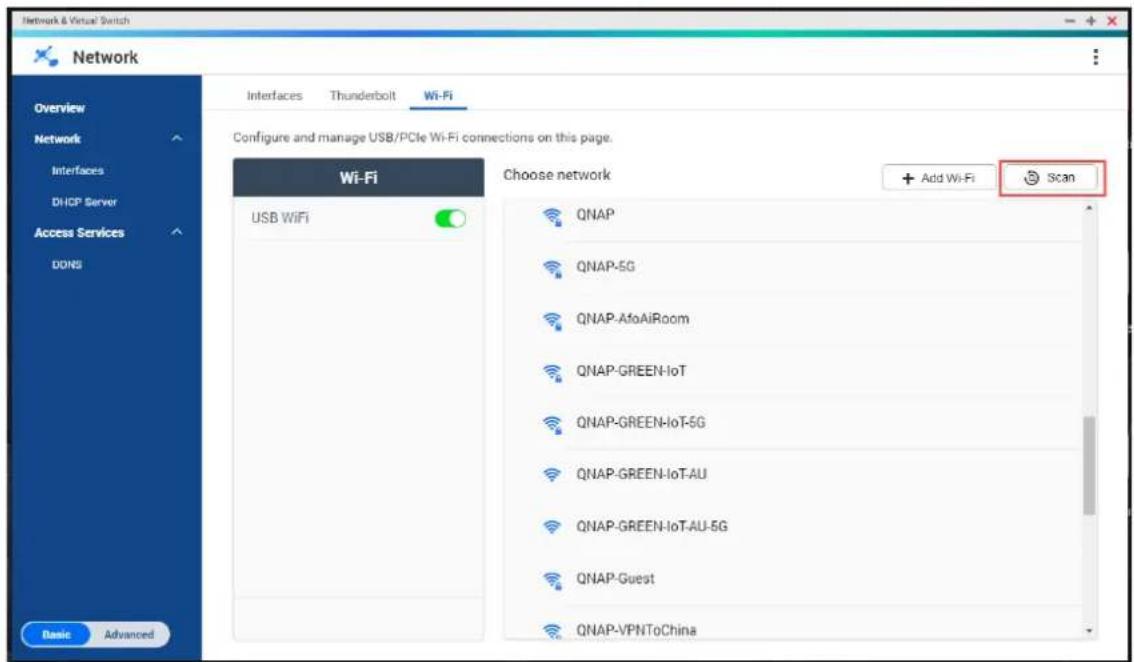Open the Interfaces tab
This screenshot has height=662, width=1134.
[x=275, y=96]
